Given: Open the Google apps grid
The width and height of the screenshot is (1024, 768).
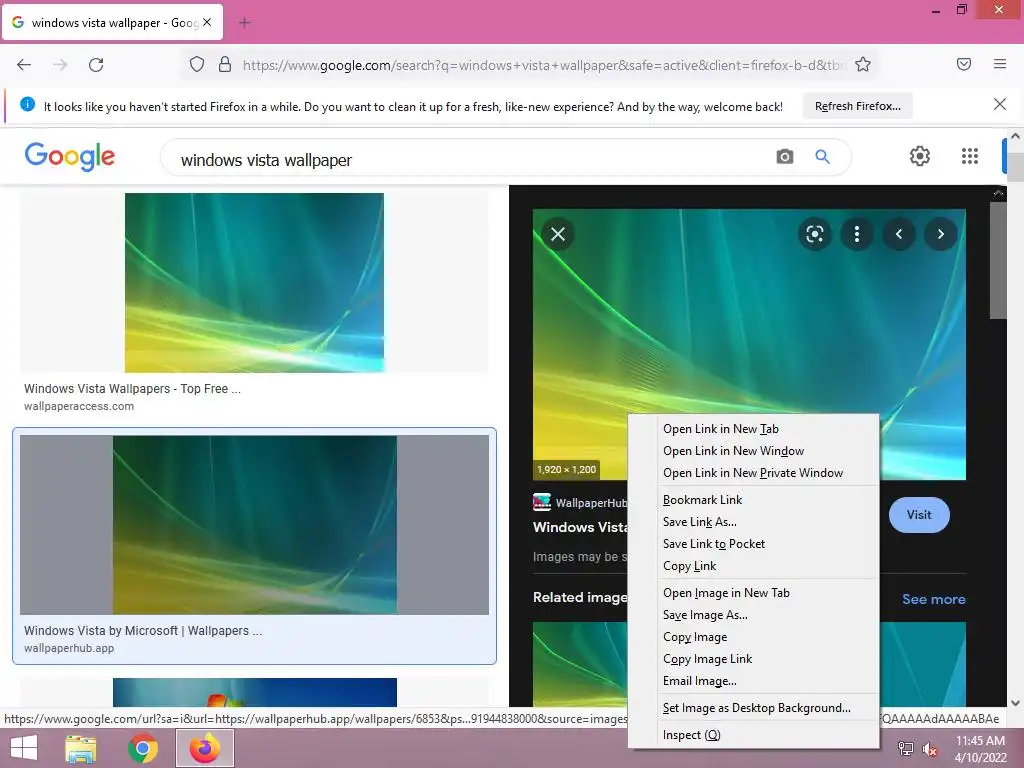Looking at the screenshot, I should pyautogui.click(x=970, y=156).
